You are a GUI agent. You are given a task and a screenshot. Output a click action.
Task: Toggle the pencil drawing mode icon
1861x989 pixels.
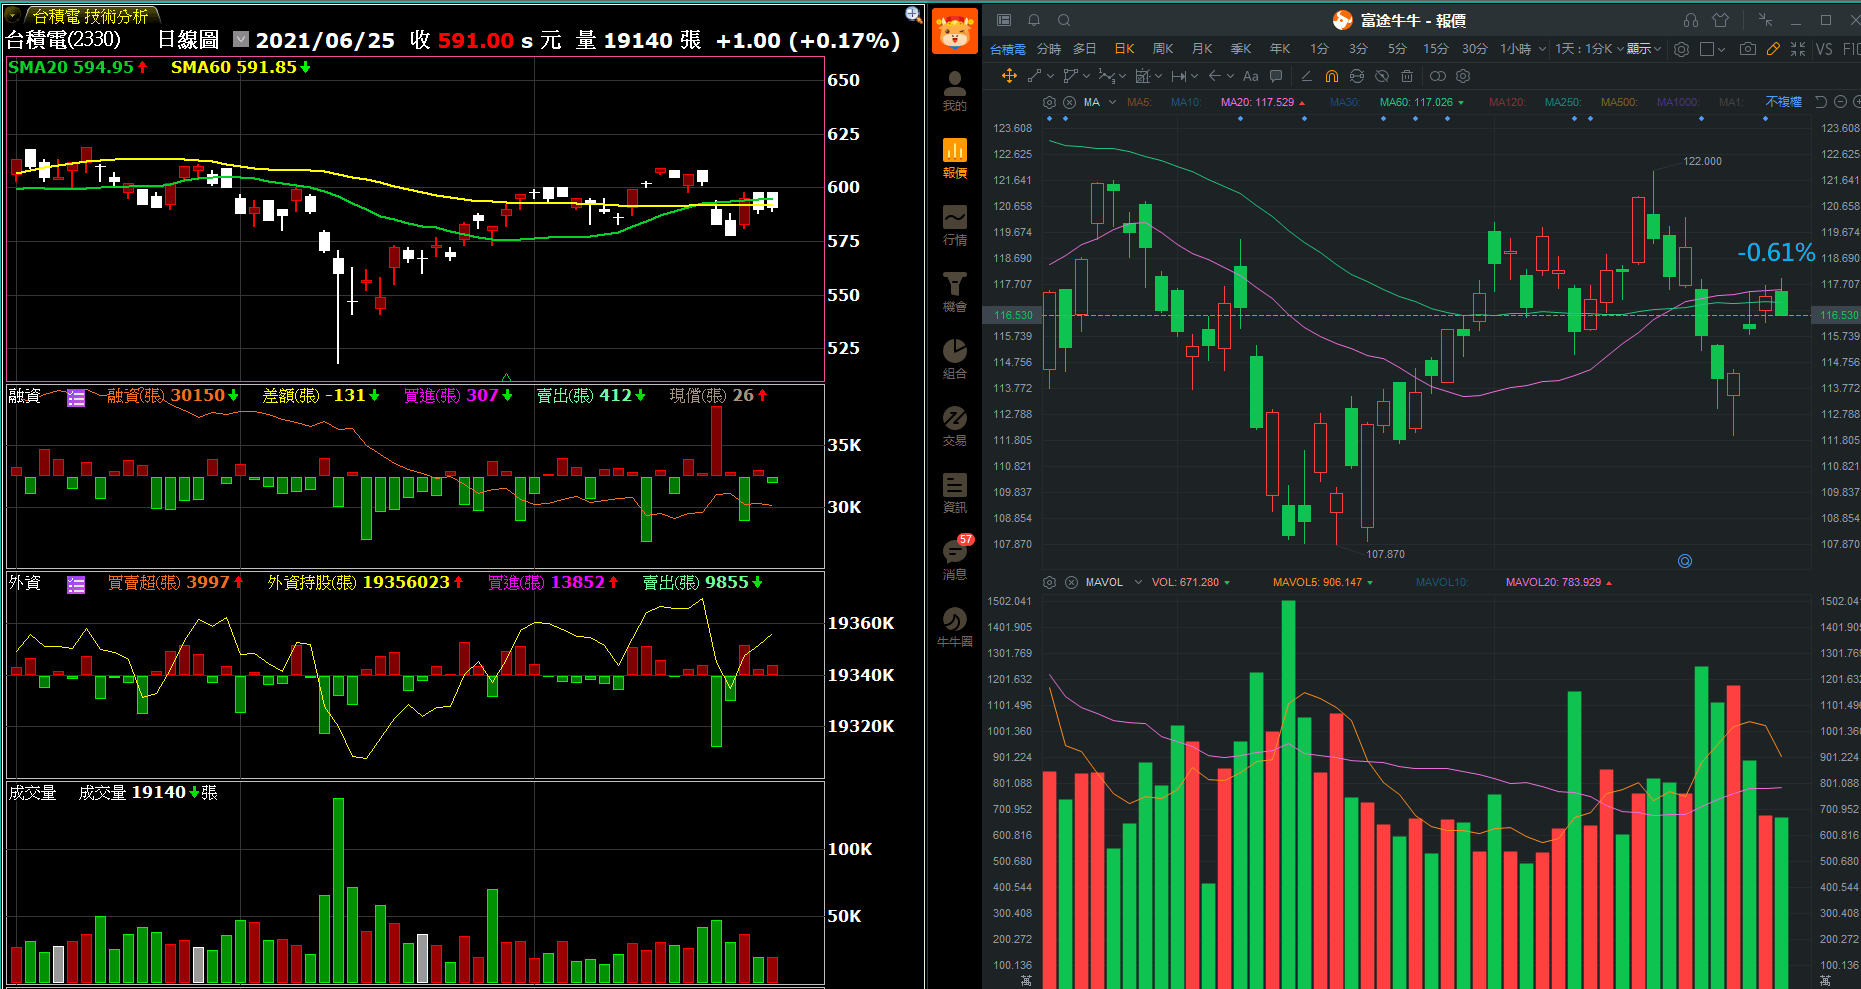tap(1773, 48)
